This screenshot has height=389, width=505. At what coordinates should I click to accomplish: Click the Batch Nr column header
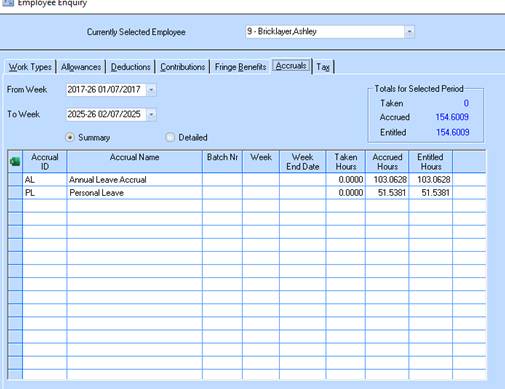click(x=222, y=162)
